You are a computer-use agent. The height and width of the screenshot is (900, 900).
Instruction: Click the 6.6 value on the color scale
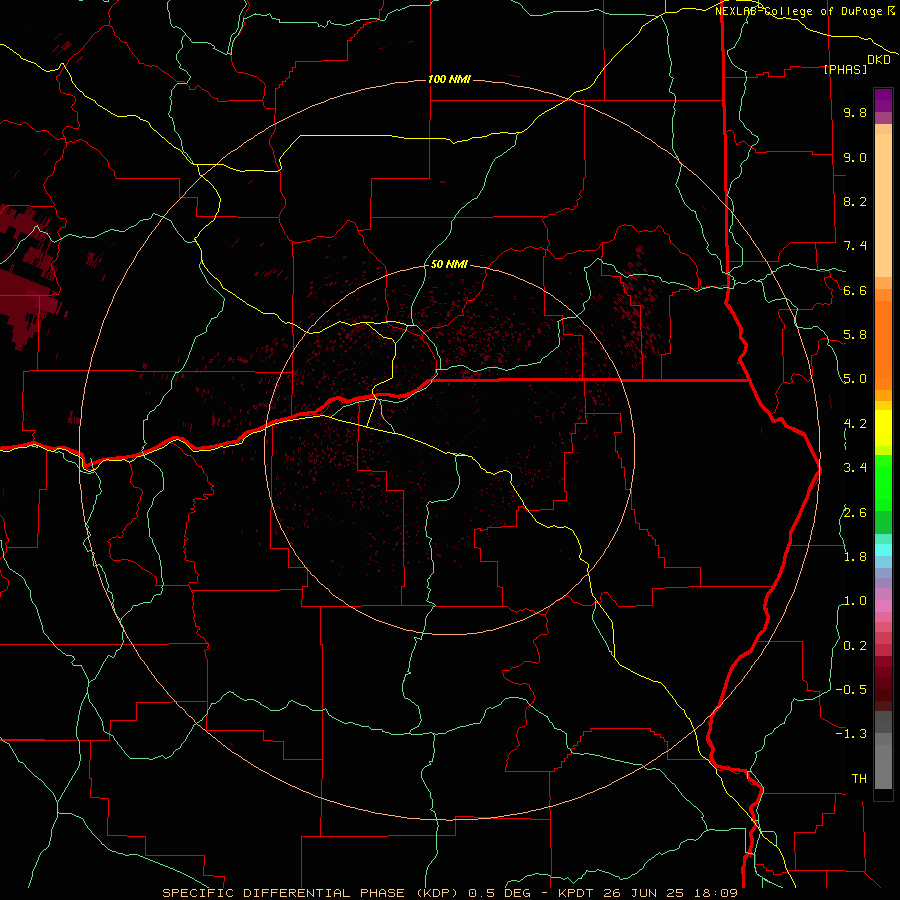(855, 290)
